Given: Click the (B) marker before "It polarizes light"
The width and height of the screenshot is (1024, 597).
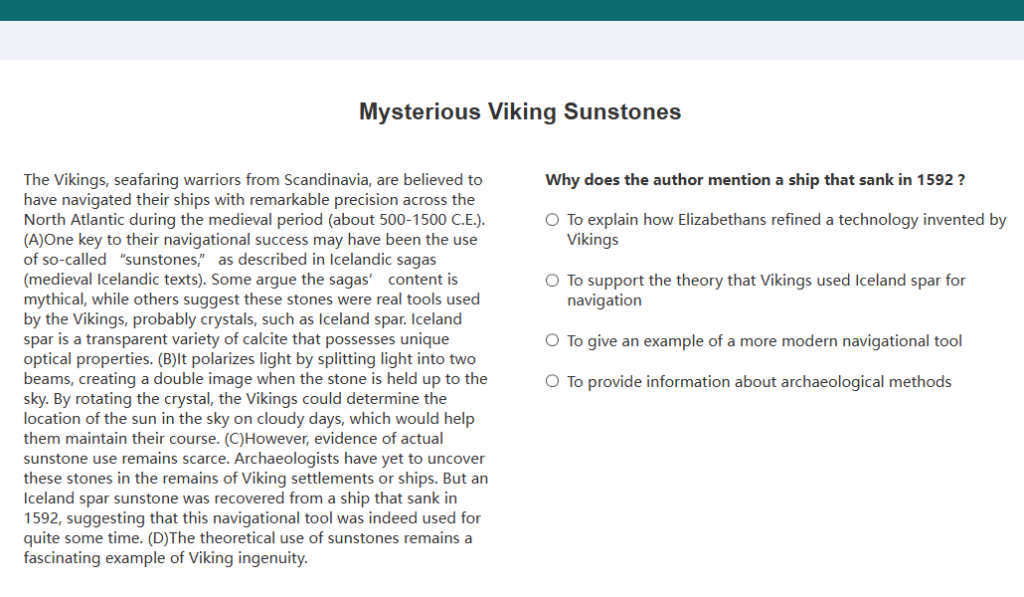Looking at the screenshot, I should click(x=167, y=359).
